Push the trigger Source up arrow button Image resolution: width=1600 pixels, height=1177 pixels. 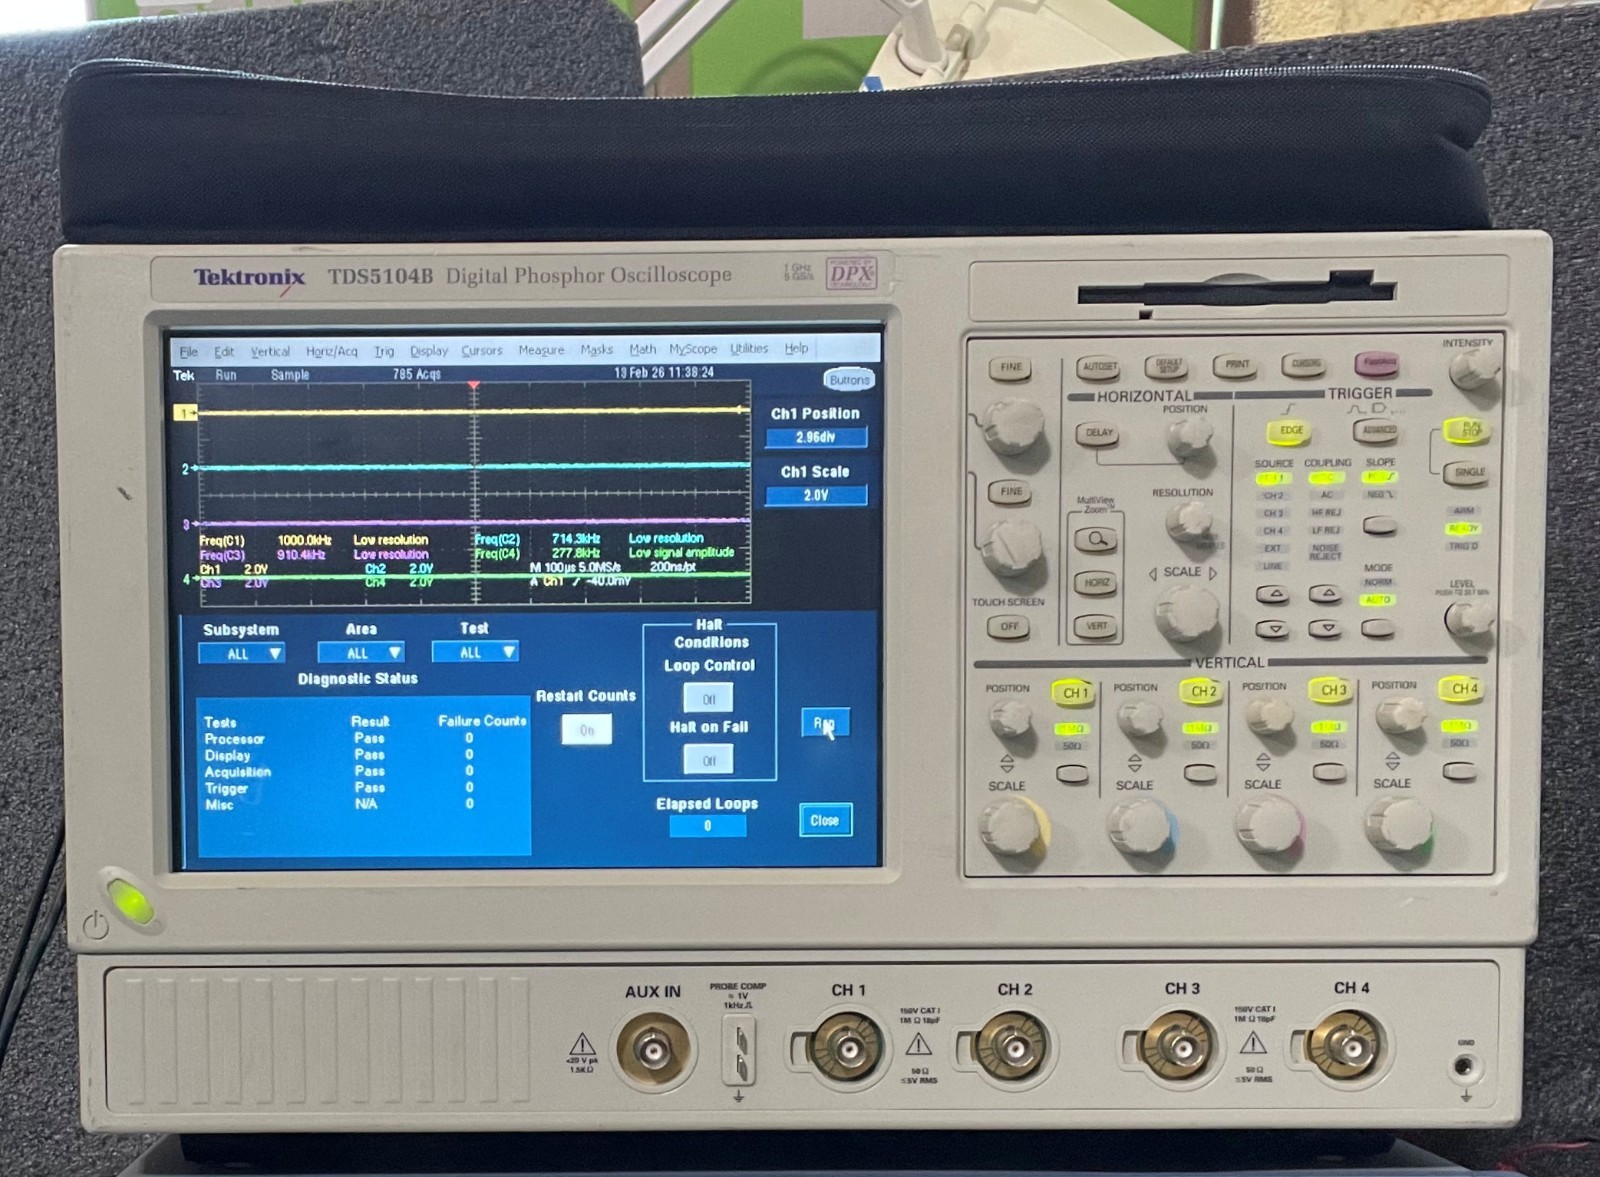tap(1272, 595)
